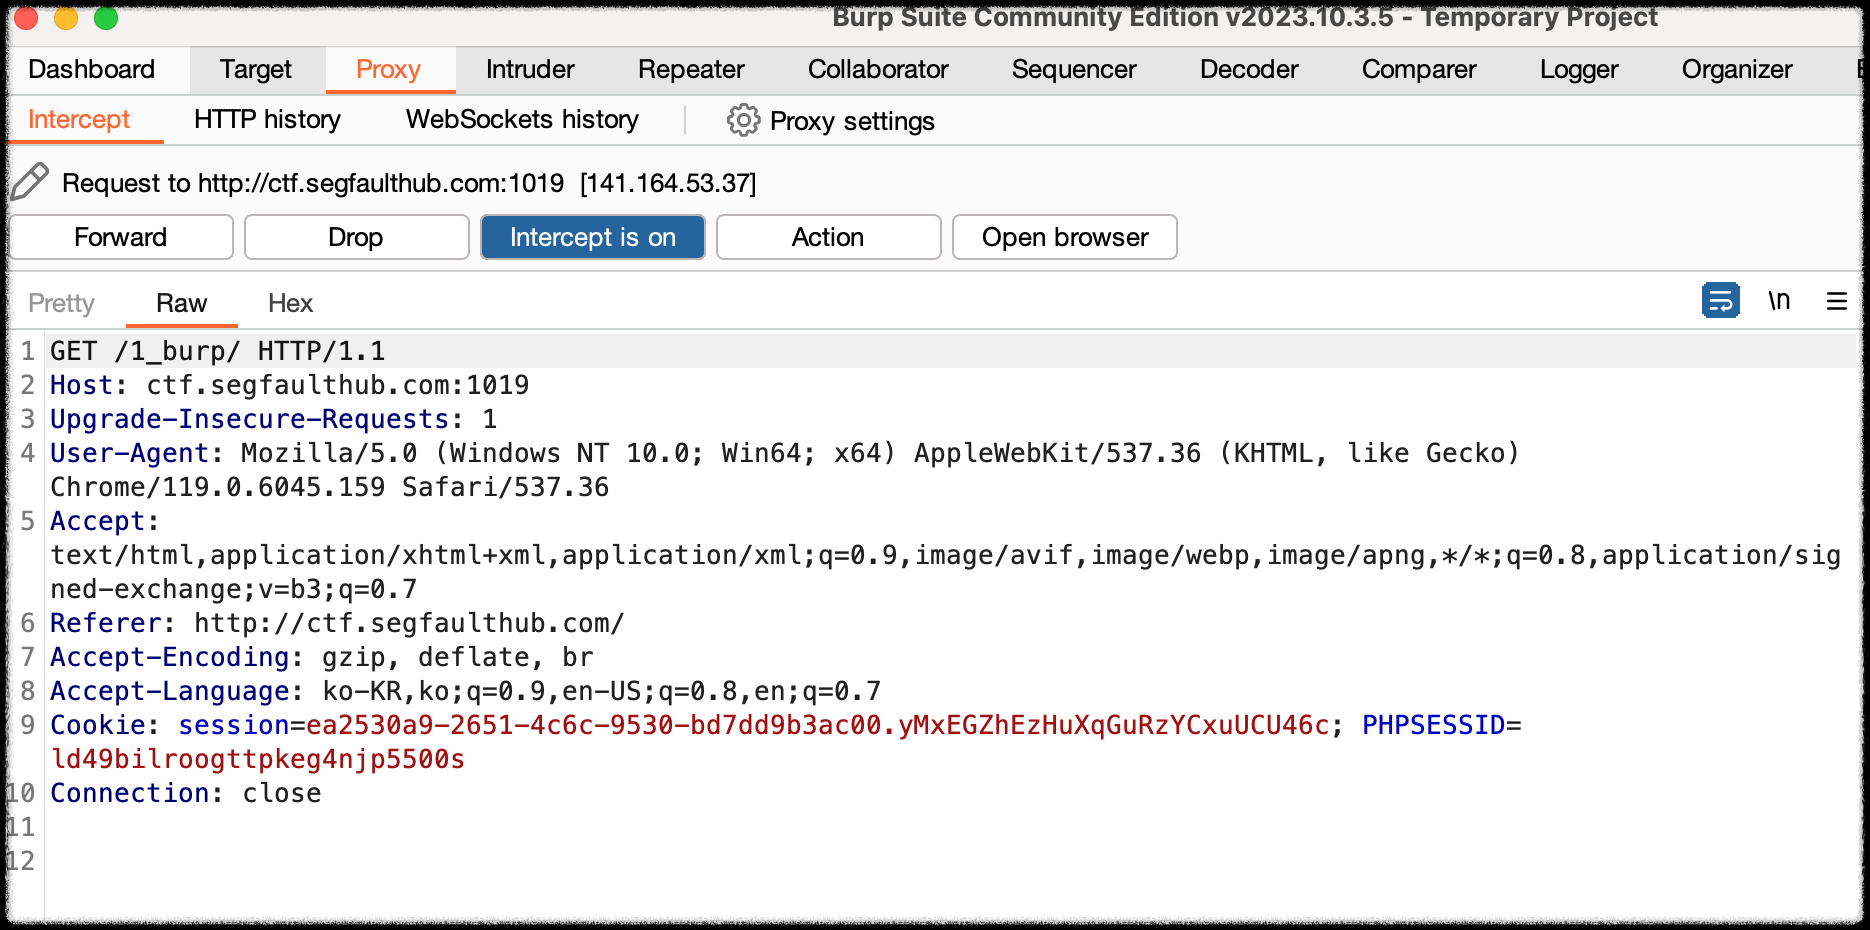Open the HTTP history sub-tab
1870x930 pixels.
coord(267,119)
